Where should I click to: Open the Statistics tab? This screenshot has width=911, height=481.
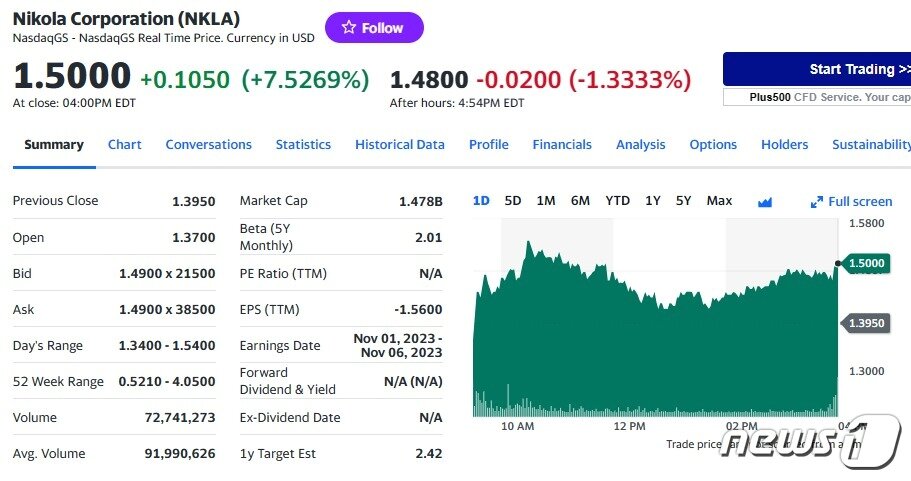coord(303,145)
